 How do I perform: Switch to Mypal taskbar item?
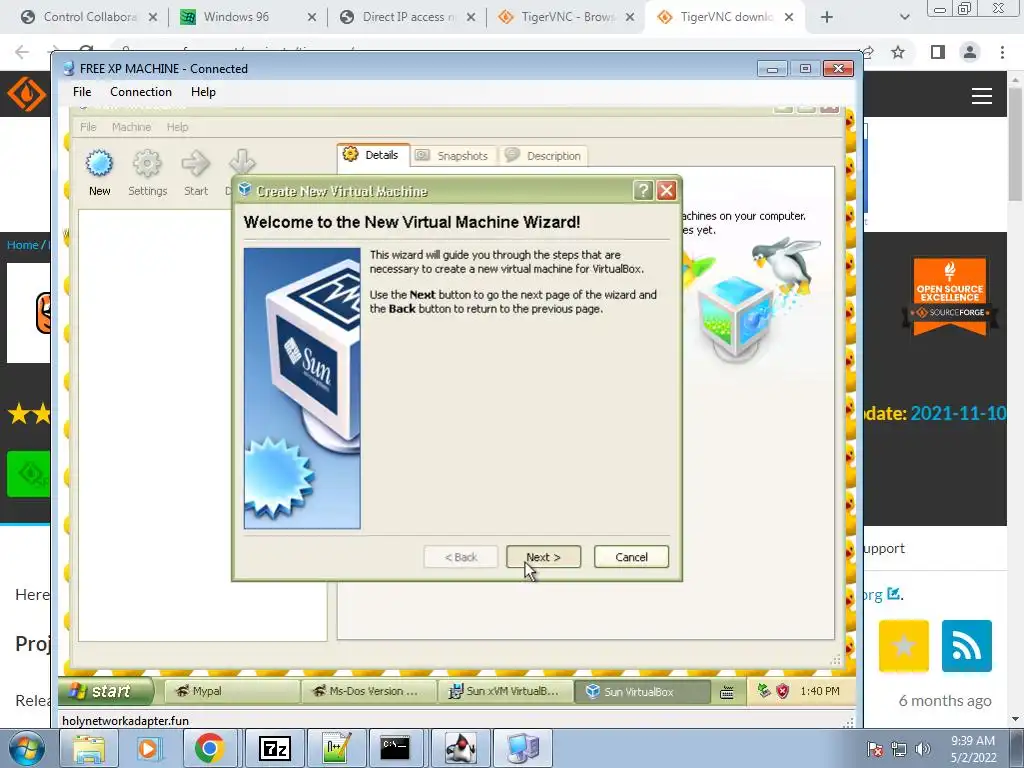[231, 691]
